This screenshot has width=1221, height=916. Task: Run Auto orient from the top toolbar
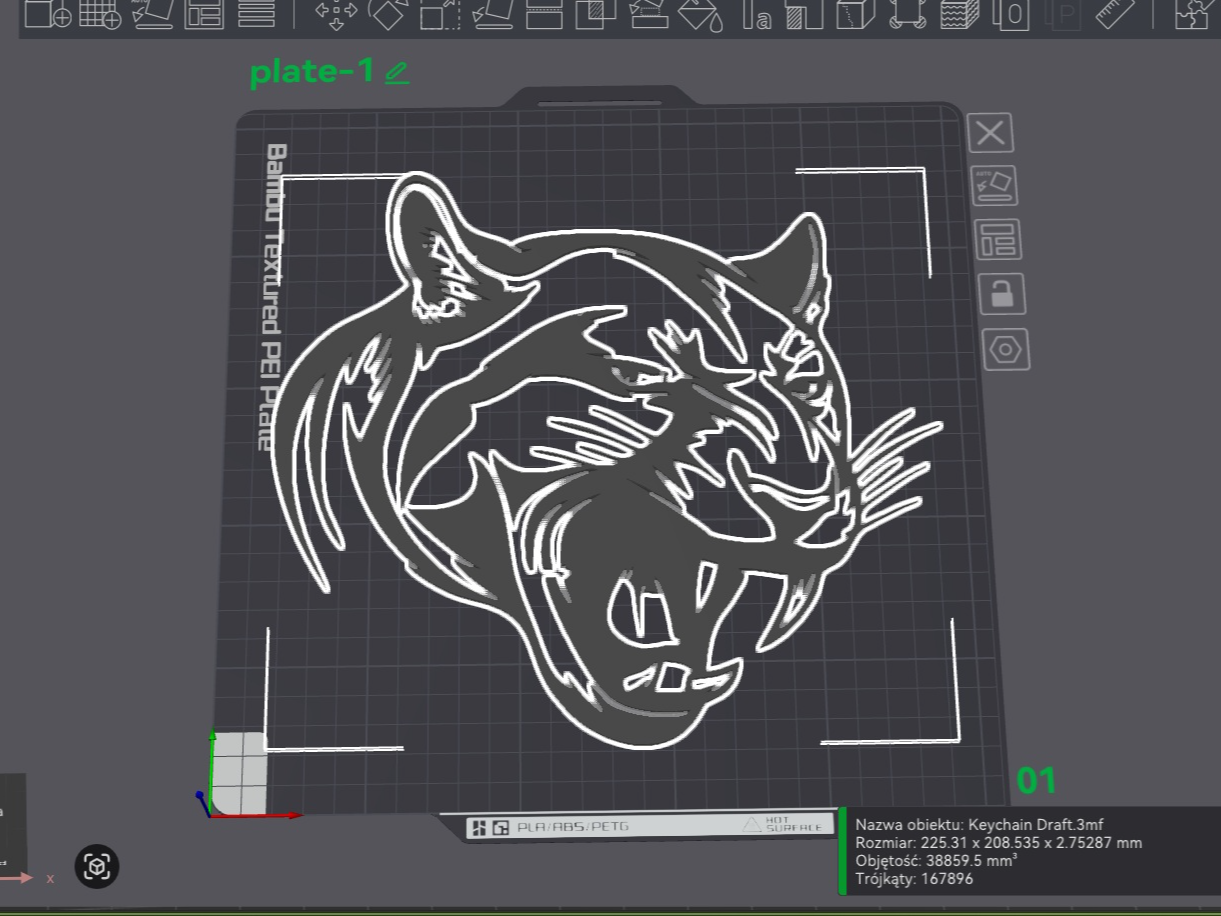[x=152, y=14]
